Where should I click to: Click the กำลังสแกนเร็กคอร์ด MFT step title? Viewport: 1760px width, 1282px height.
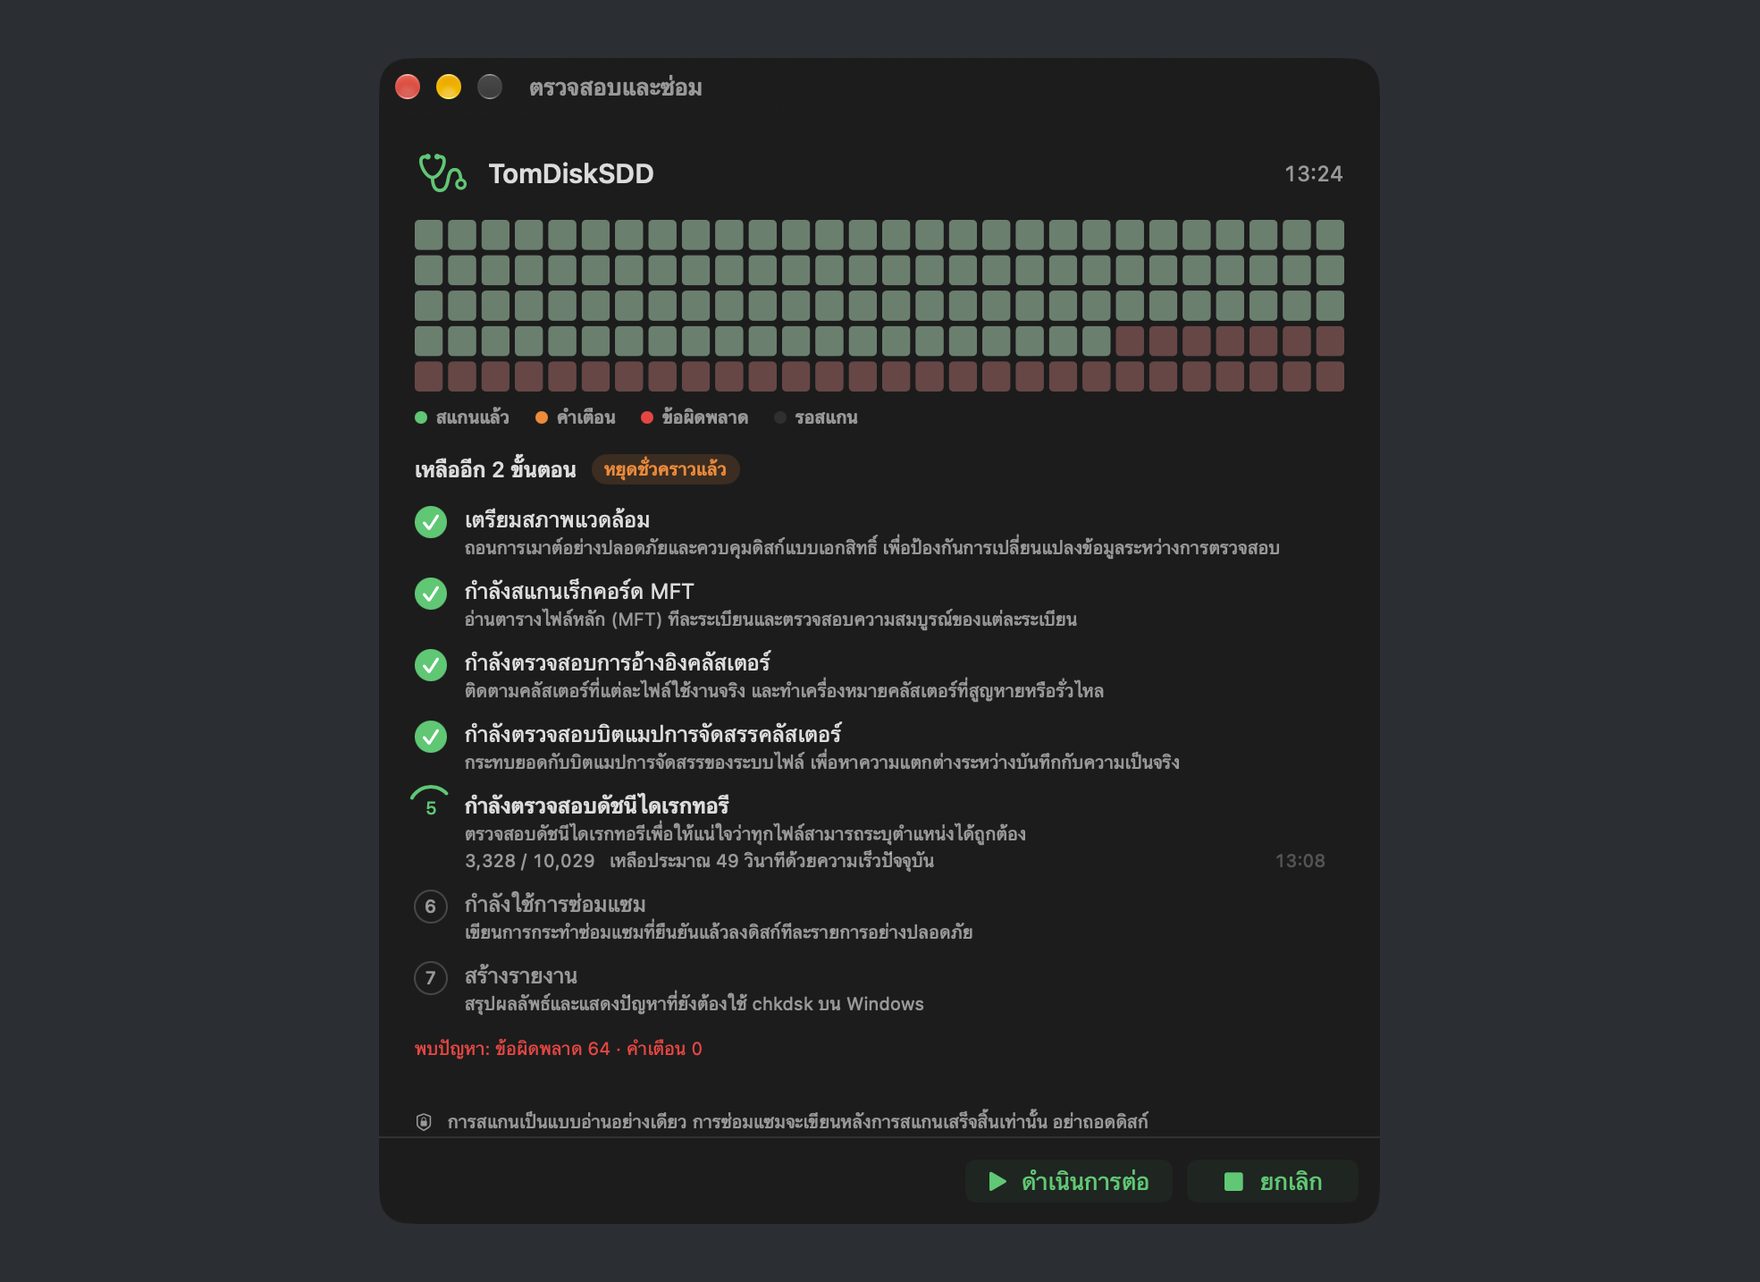pyautogui.click(x=579, y=592)
